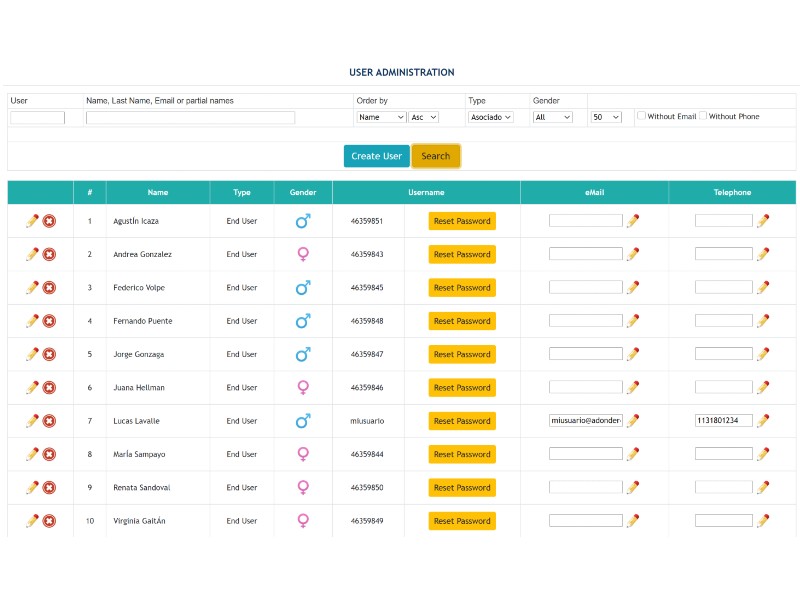The width and height of the screenshot is (800, 600).
Task: Click the Create User button
Action: (376, 156)
